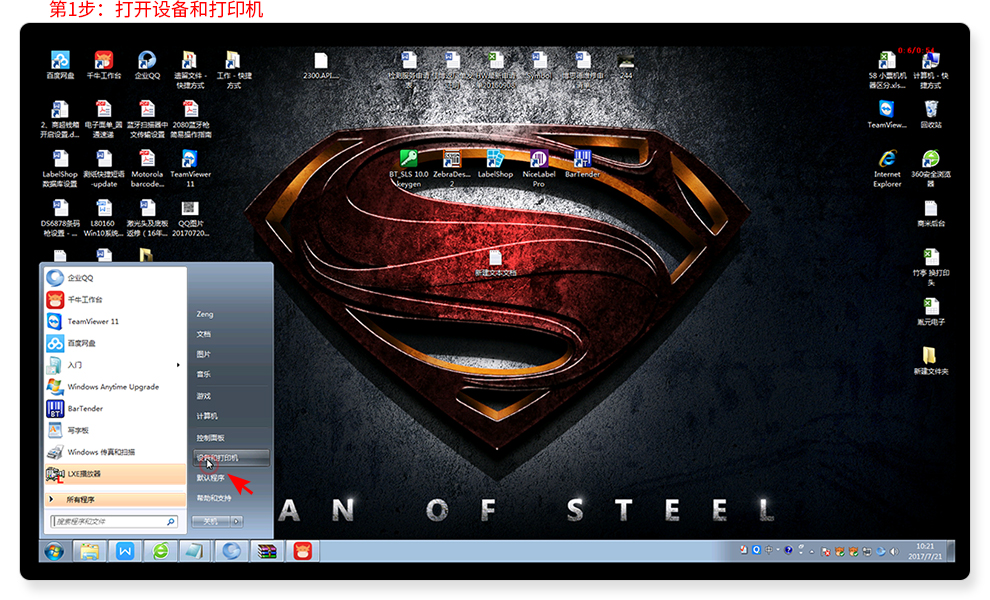Open 文档 from Start menu right pane
Viewport: 990px width, 600px height.
(203, 334)
